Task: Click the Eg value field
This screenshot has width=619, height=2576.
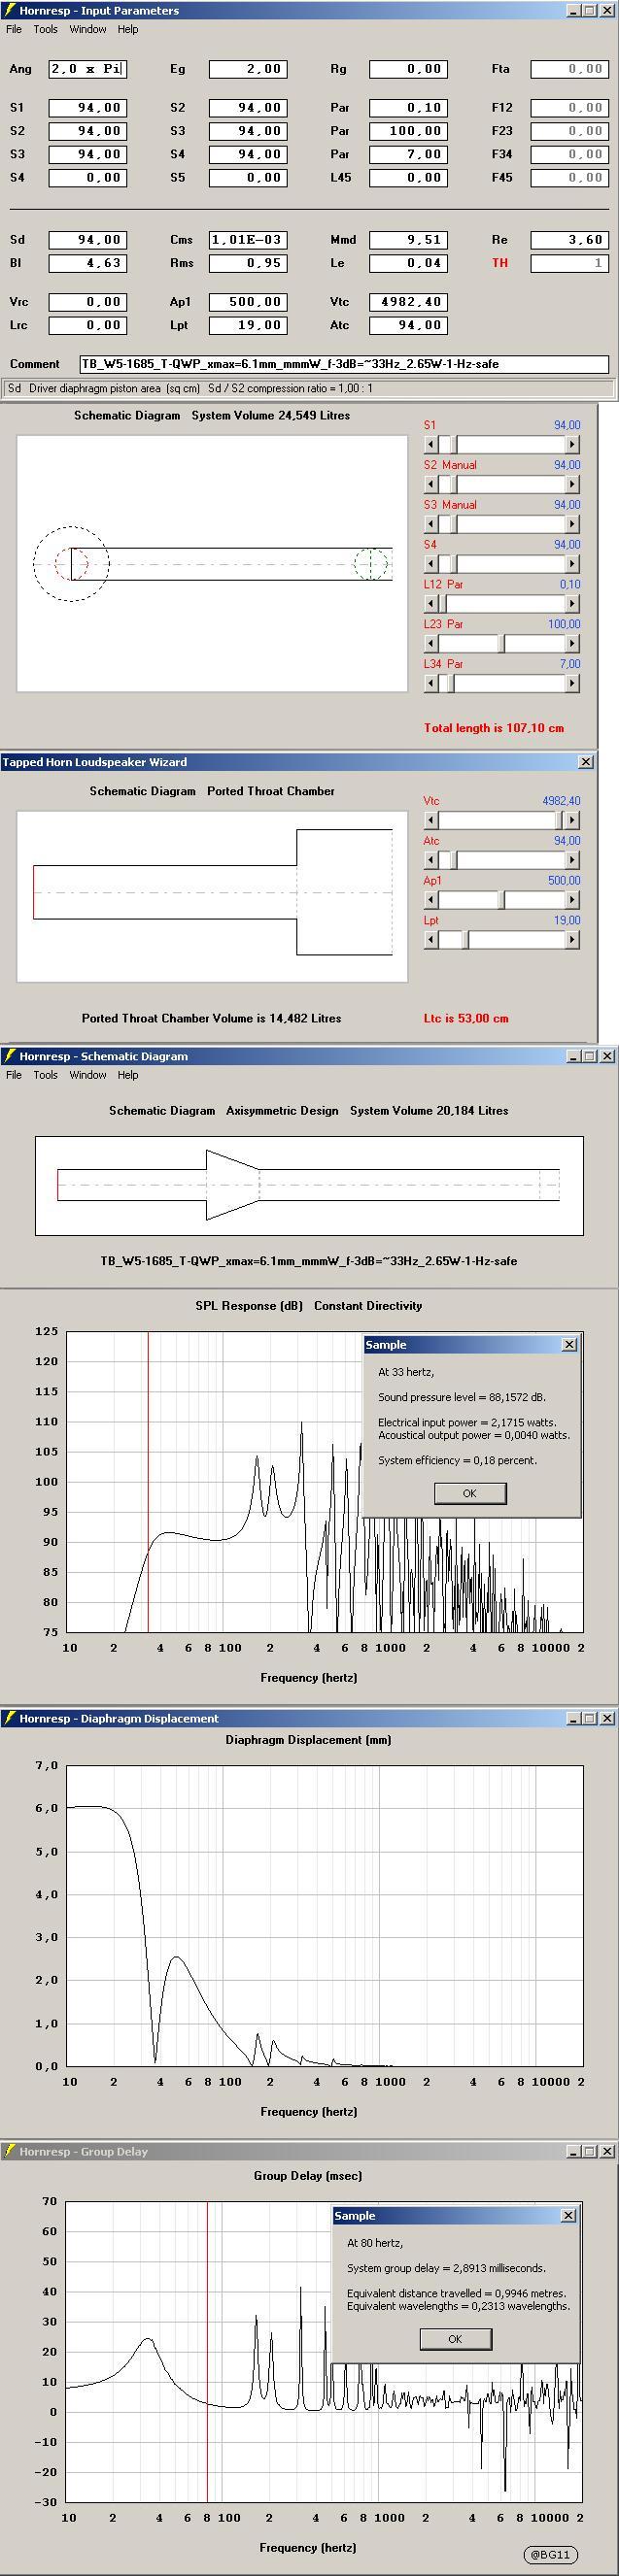Action: (x=248, y=69)
